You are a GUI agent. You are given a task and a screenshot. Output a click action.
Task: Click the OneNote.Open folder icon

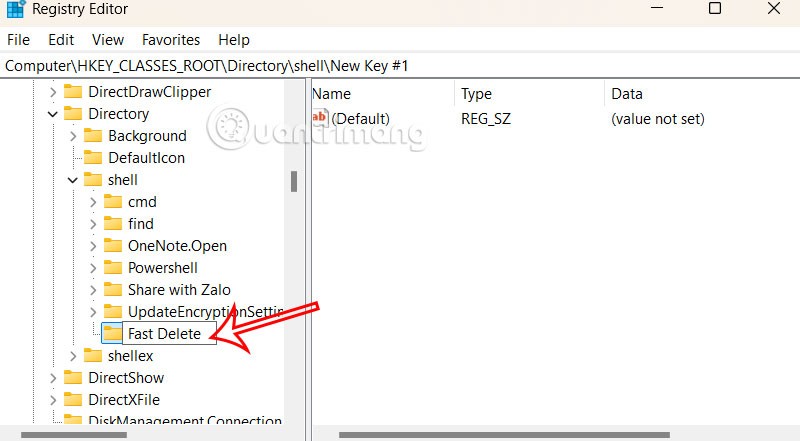click(x=113, y=246)
